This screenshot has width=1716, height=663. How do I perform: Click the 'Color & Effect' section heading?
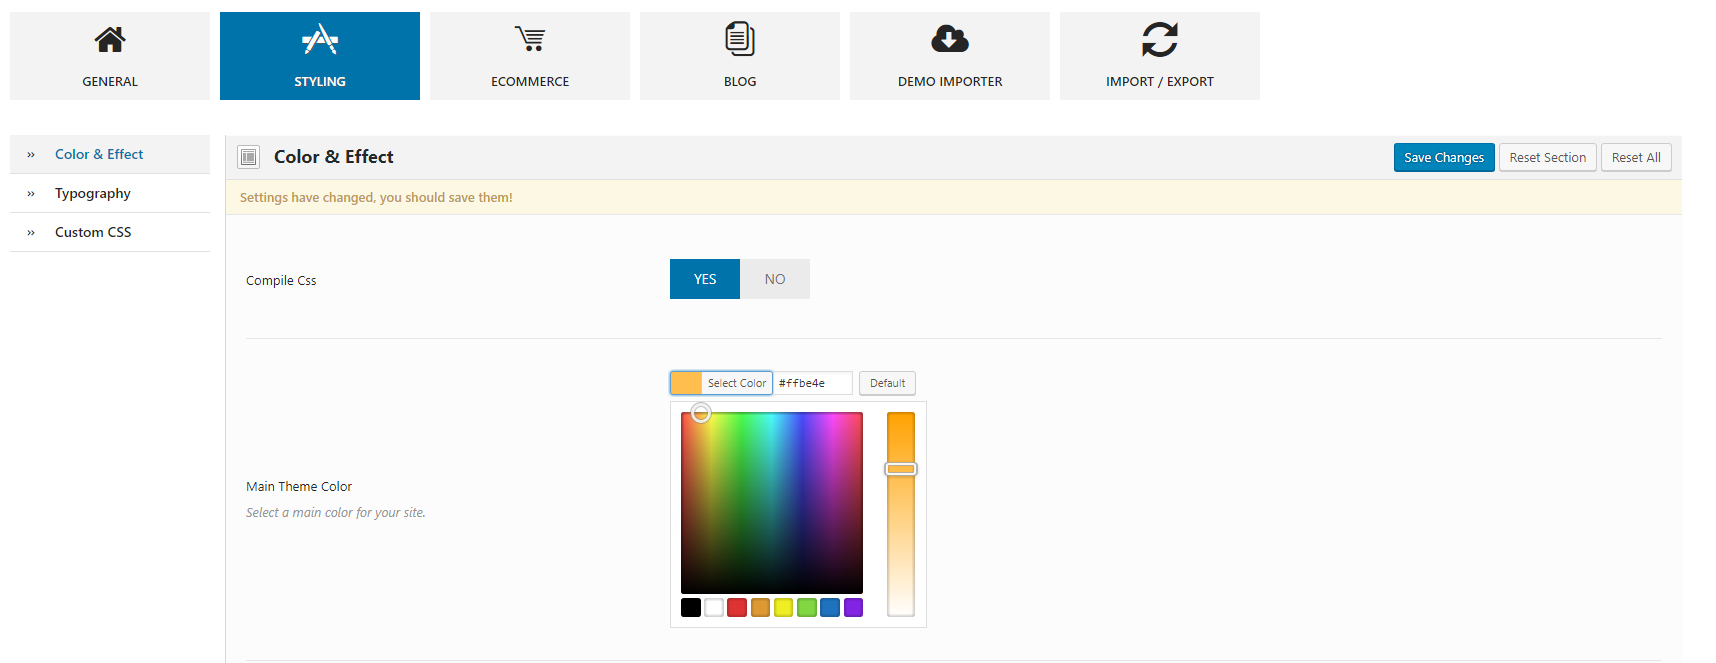pos(334,157)
